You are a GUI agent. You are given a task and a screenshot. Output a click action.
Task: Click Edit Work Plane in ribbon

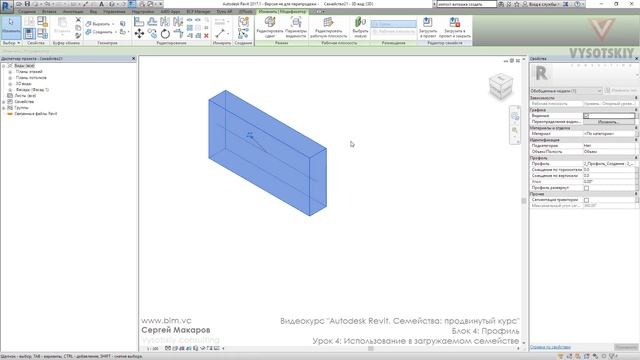329,27
